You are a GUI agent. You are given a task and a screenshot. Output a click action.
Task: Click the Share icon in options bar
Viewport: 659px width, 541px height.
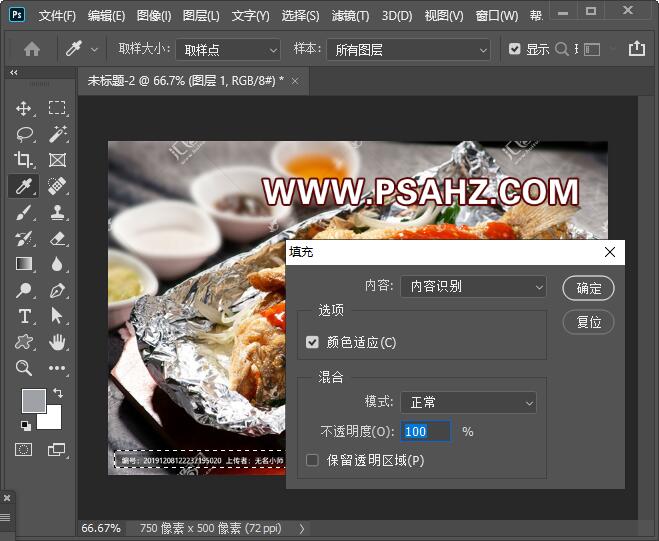pos(637,48)
